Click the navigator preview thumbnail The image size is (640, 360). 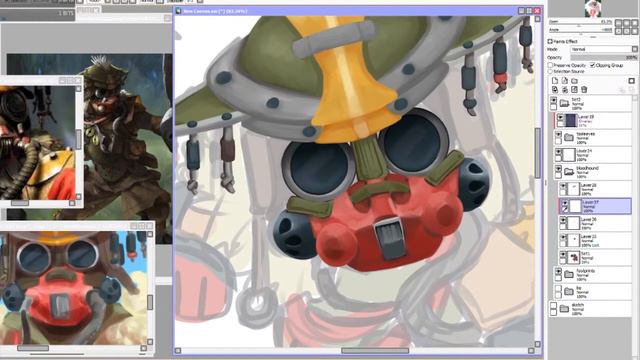click(593, 8)
